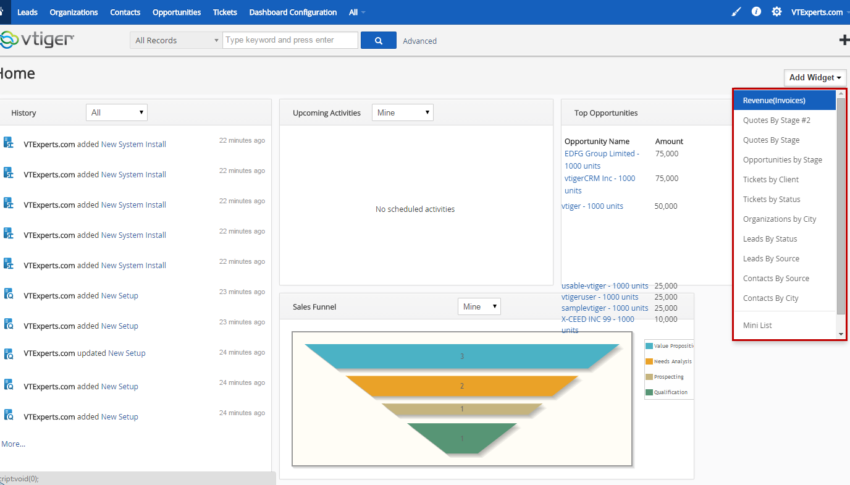Viewport: 850px width, 485px height.
Task: Click Qualification green funnel segment
Action: (x=462, y=438)
